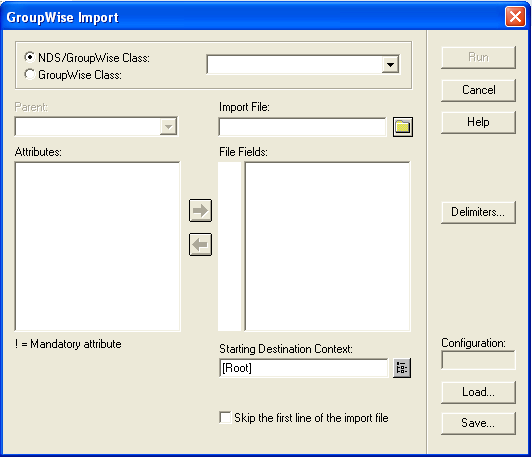
Task: Click the Starting Destination Context field containing [Root]
Action: [303, 368]
